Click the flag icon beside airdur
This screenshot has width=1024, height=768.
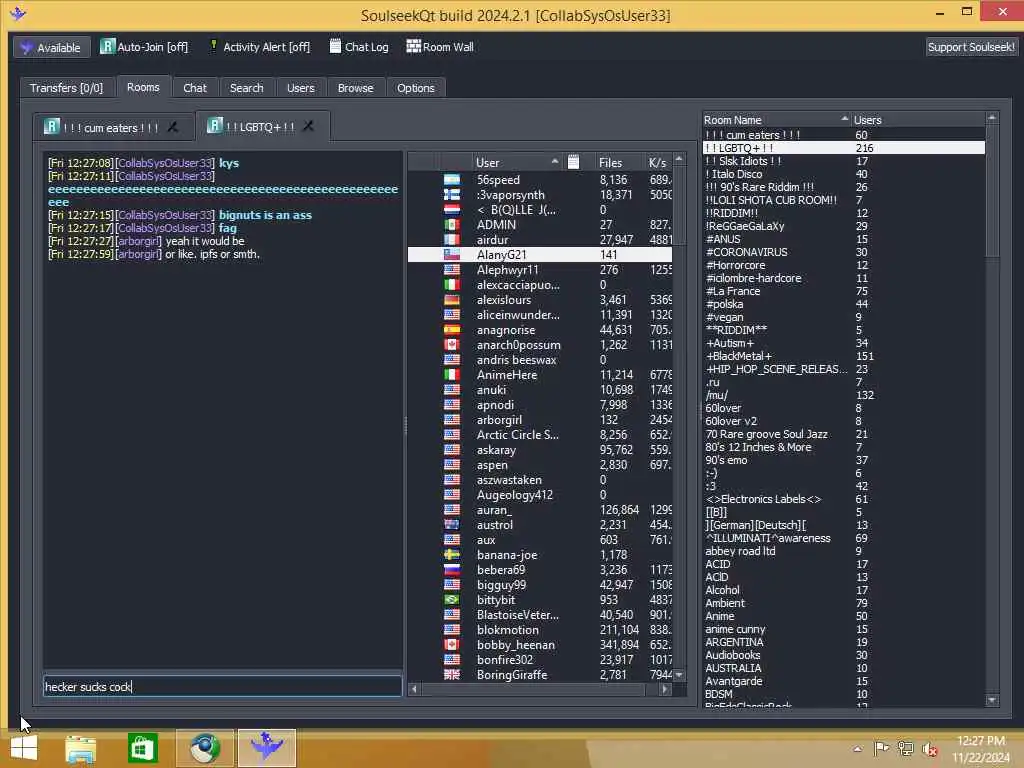[x=452, y=240]
